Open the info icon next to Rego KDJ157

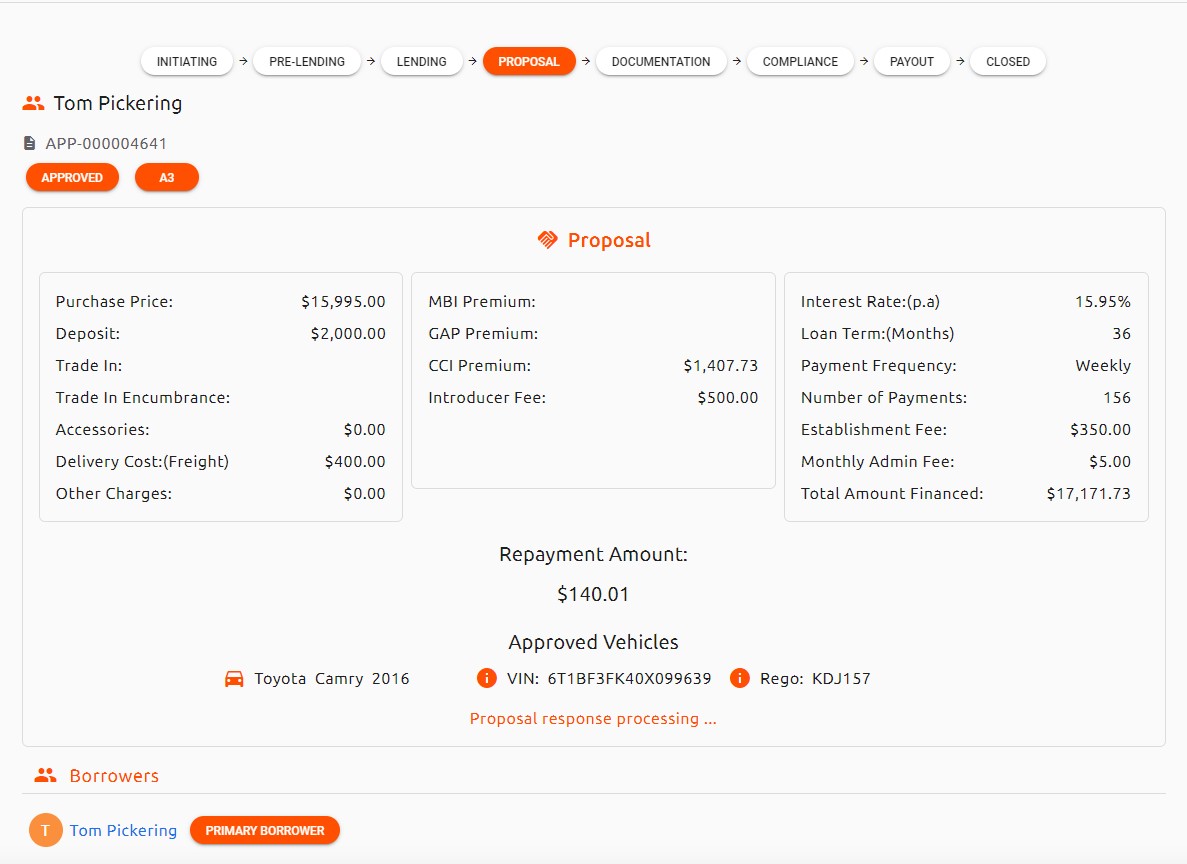739,678
